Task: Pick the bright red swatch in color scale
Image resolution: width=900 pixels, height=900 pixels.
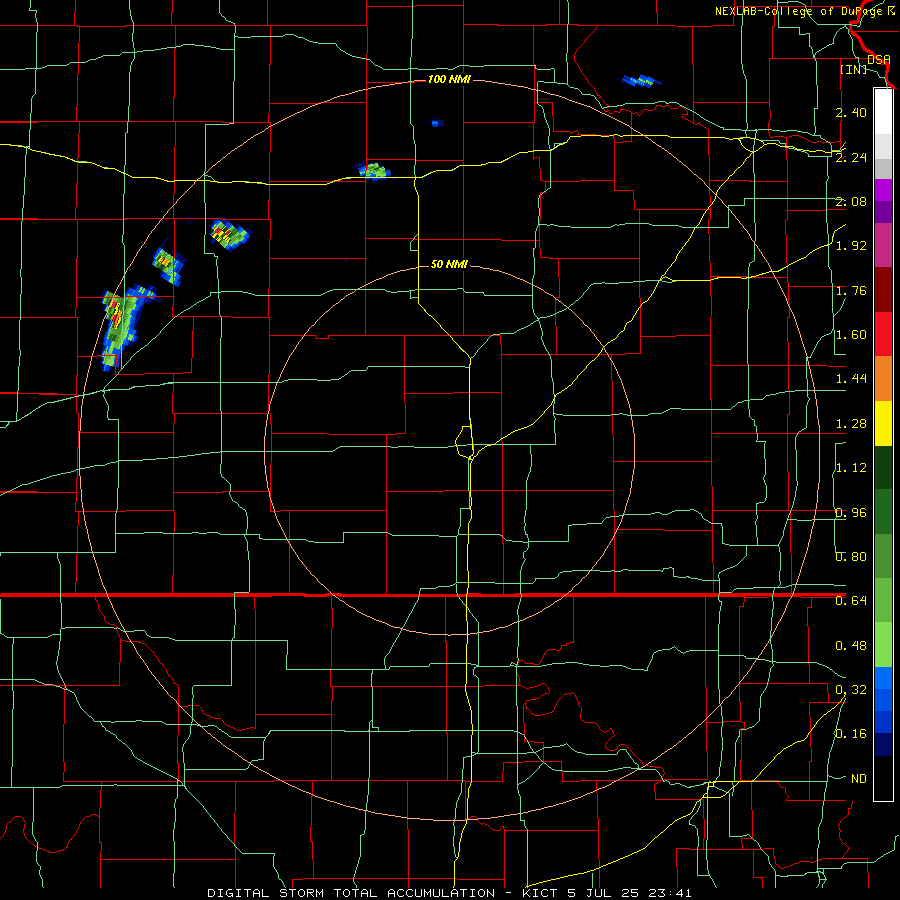Action: pos(883,334)
